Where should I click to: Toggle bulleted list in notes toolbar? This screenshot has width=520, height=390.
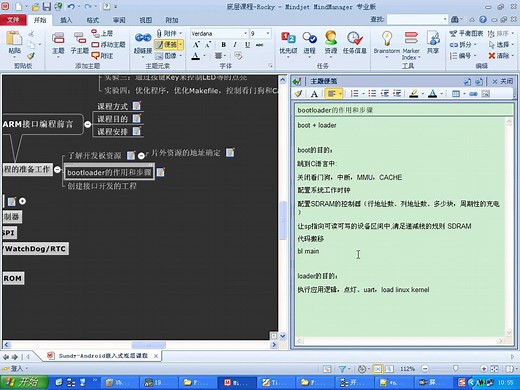(x=372, y=94)
